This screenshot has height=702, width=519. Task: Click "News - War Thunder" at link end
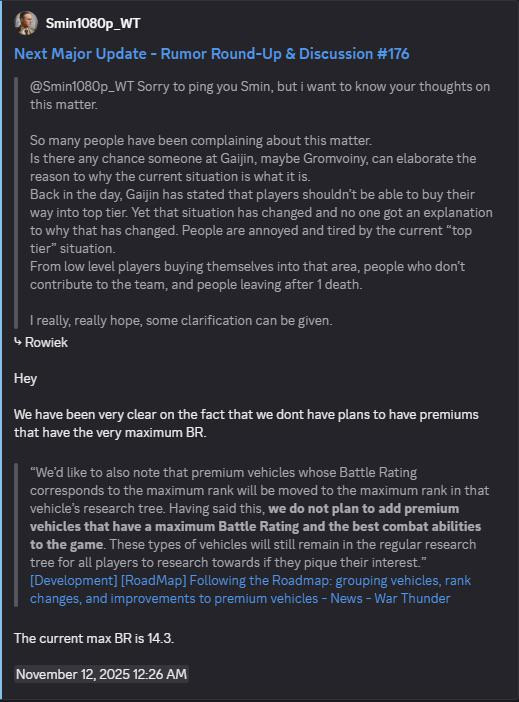click(x=390, y=599)
